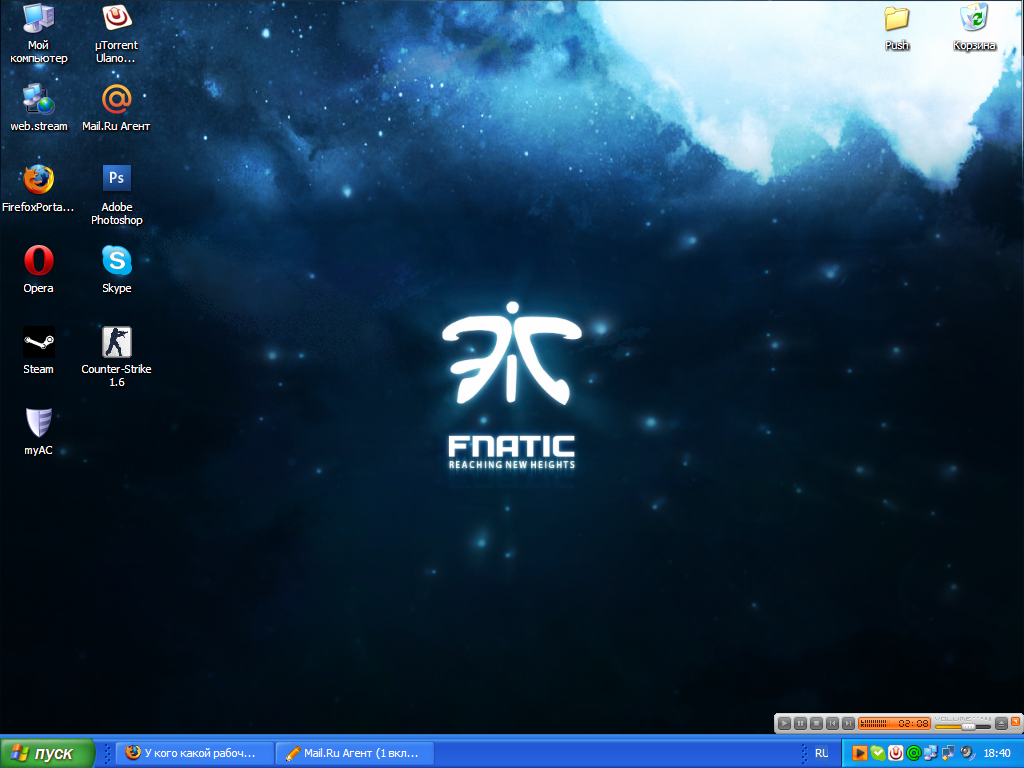The width and height of the screenshot is (1024, 768).
Task: Click the eject button in player toolbar
Action: 1001,723
